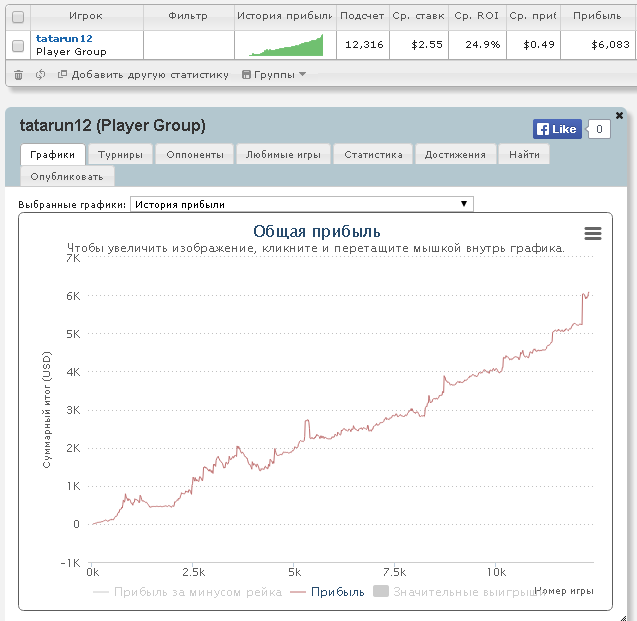Open the Выбранные графики dropdown

point(301,204)
